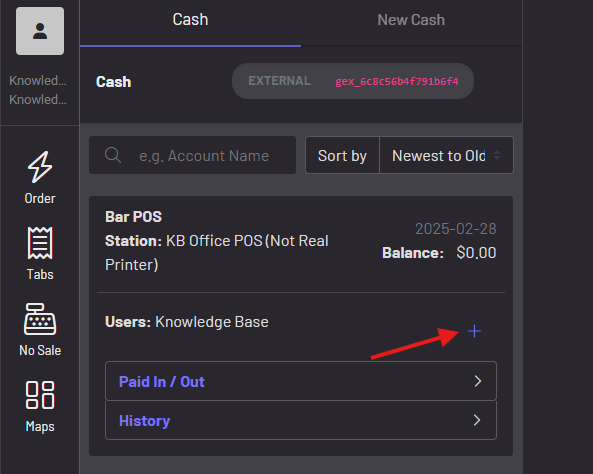Switch to the Cash tab
Viewport: 593px width, 474px height.
pyautogui.click(x=190, y=20)
